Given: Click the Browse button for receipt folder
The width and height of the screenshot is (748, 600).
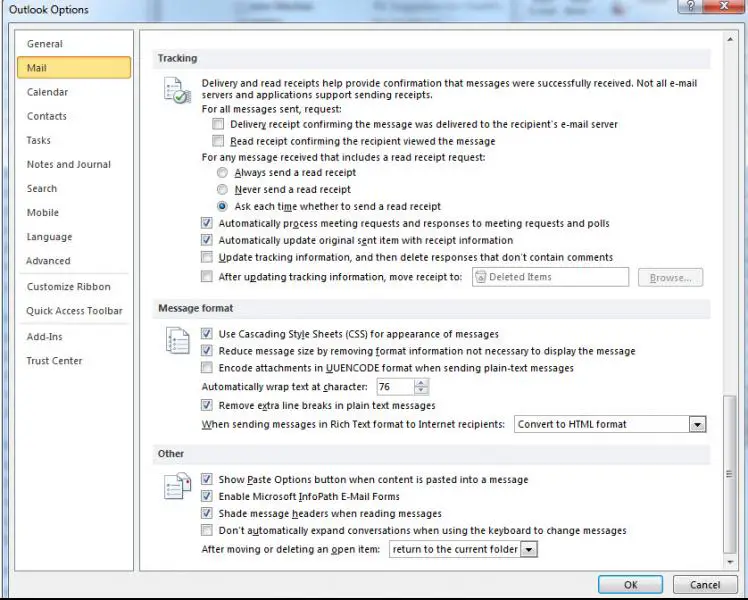Looking at the screenshot, I should click(670, 278).
